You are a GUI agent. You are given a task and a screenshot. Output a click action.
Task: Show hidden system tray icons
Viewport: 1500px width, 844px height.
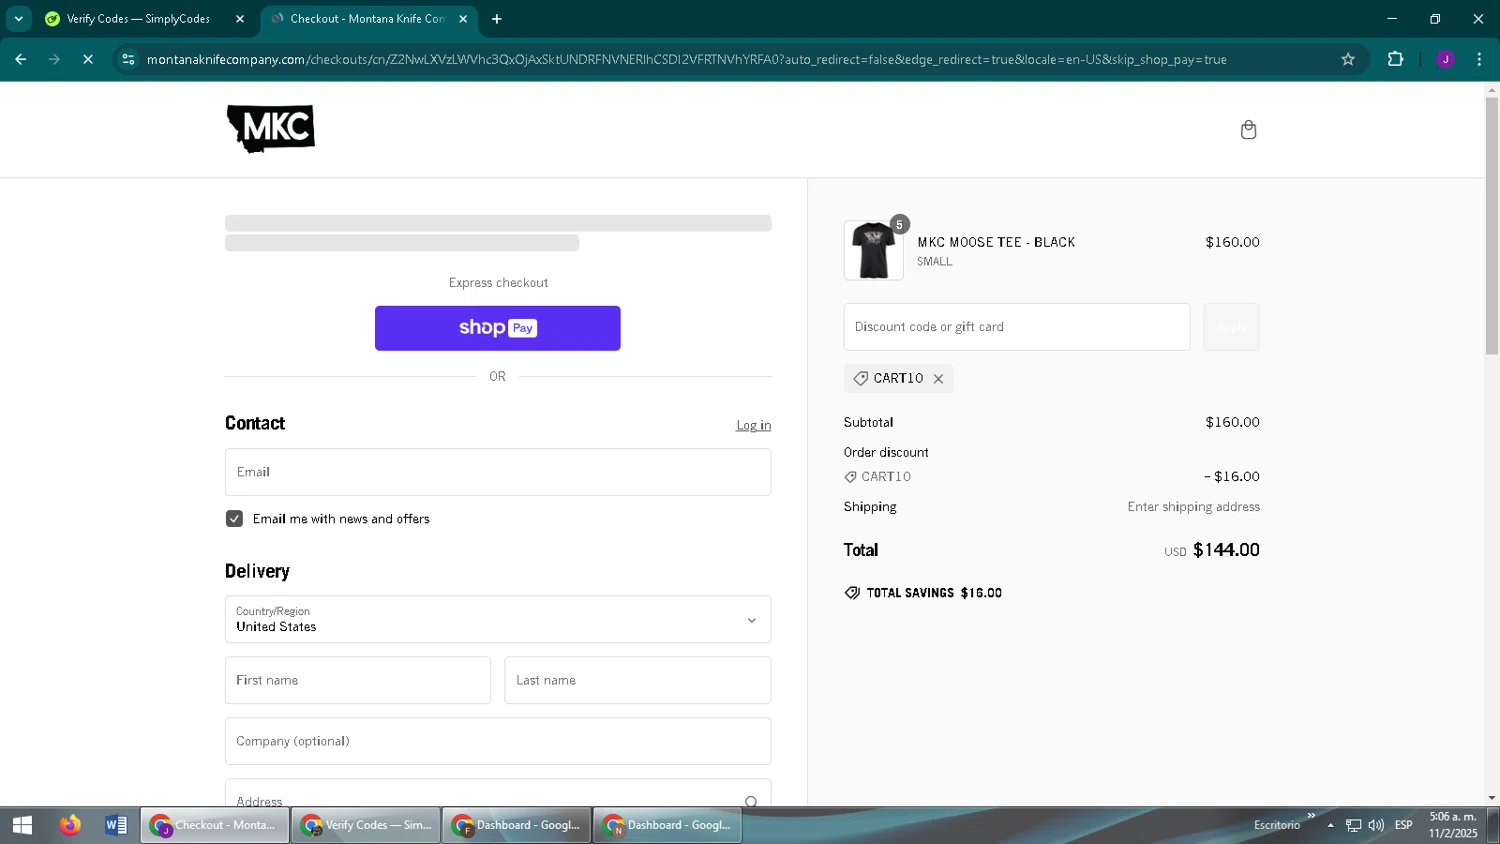(1330, 825)
